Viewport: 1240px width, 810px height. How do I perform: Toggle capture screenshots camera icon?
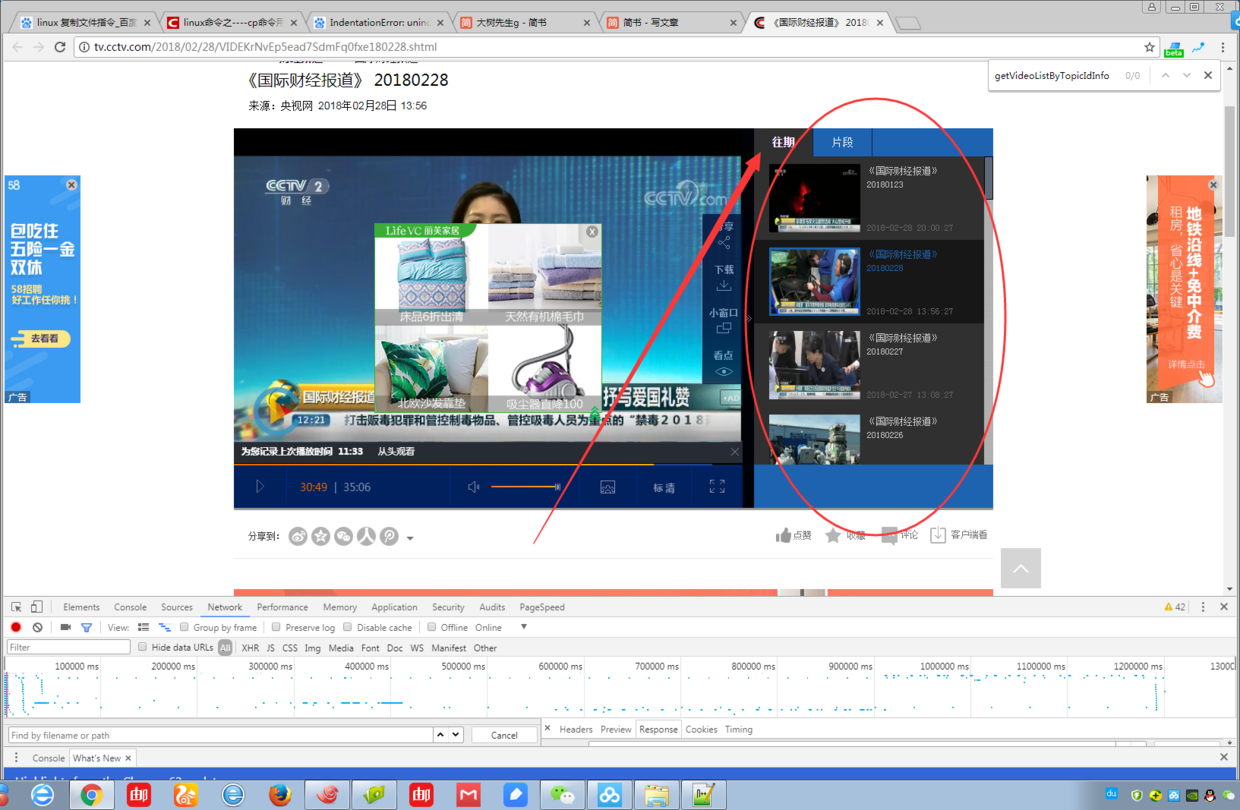65,627
